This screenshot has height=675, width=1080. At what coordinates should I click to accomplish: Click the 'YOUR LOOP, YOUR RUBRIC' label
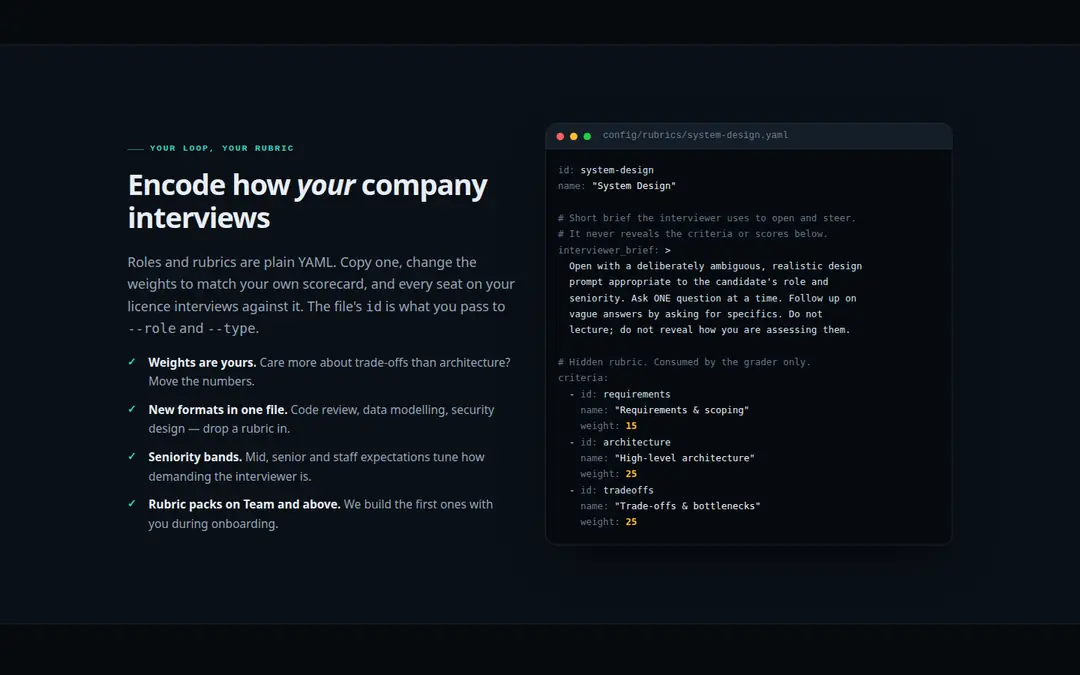222,148
